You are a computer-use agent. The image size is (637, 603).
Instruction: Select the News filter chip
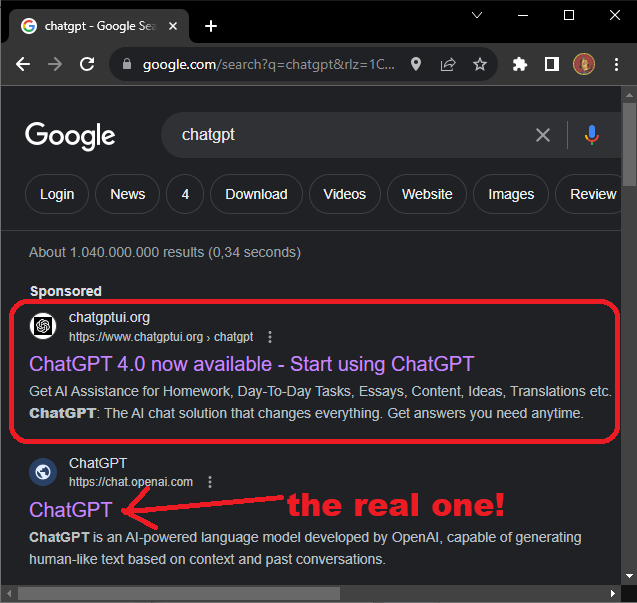(127, 194)
